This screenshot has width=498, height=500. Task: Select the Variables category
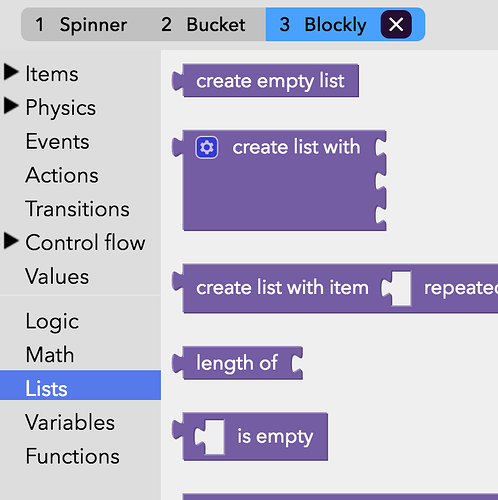80,422
